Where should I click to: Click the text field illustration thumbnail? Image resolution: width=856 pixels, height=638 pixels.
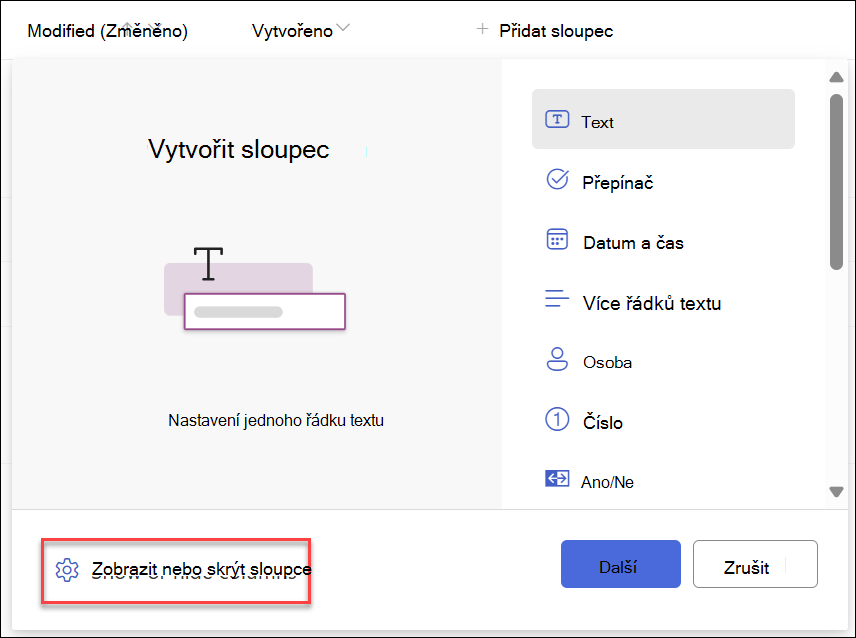click(254, 289)
